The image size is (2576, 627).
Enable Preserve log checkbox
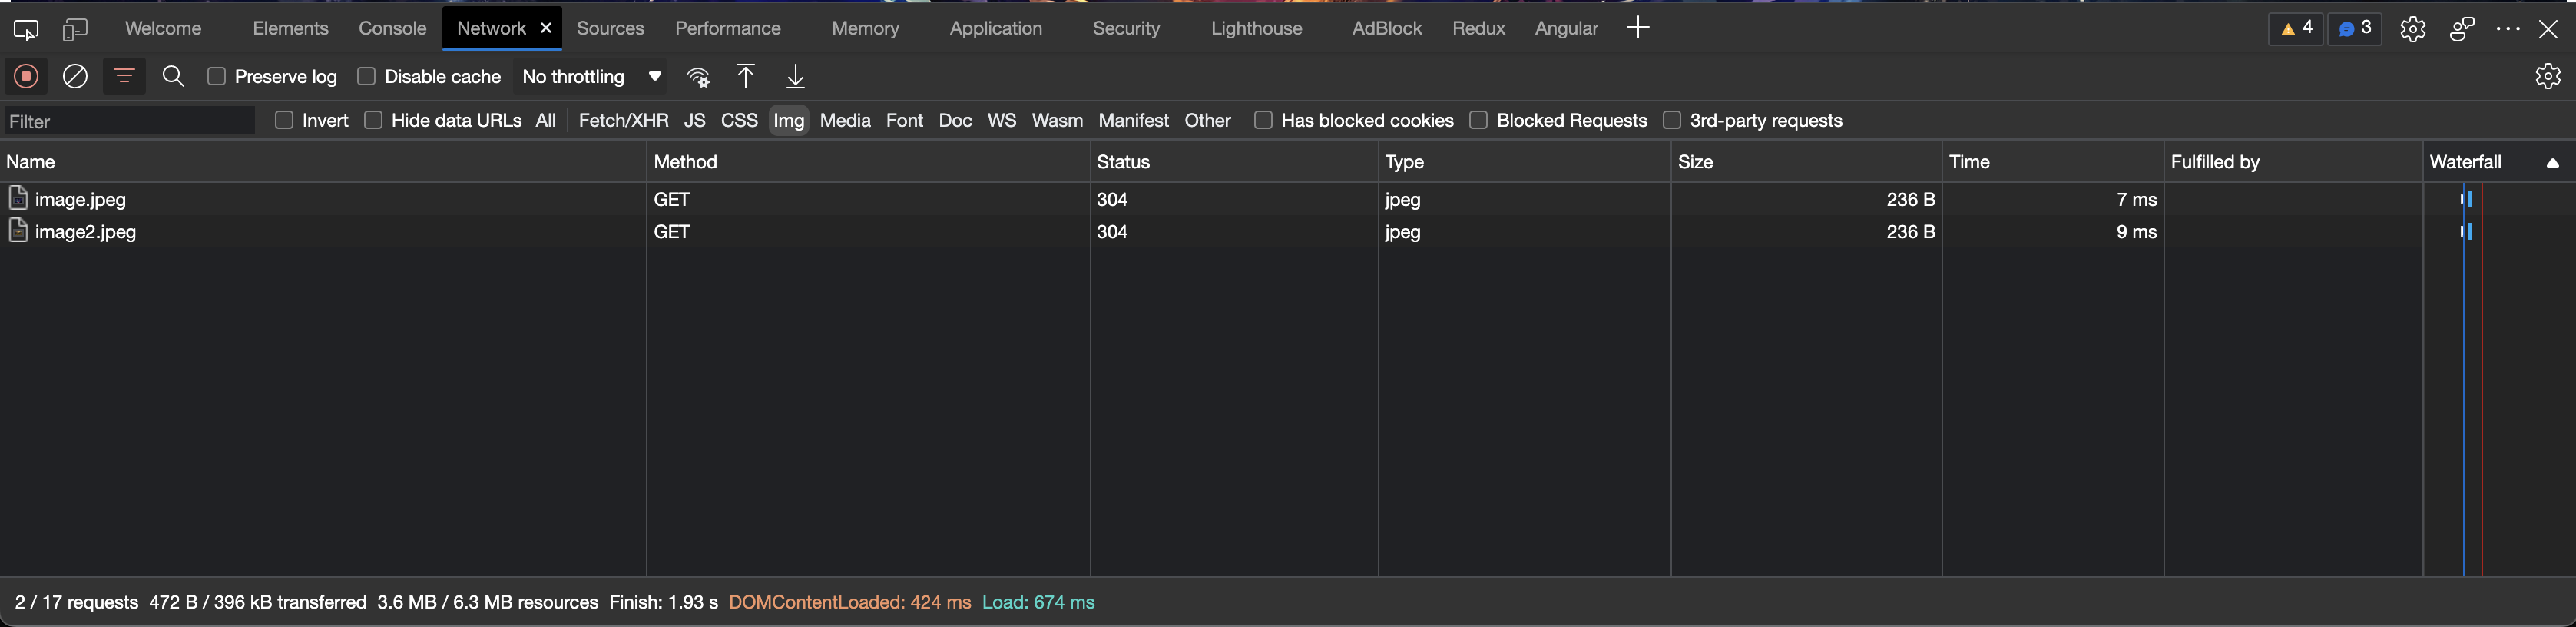(216, 76)
